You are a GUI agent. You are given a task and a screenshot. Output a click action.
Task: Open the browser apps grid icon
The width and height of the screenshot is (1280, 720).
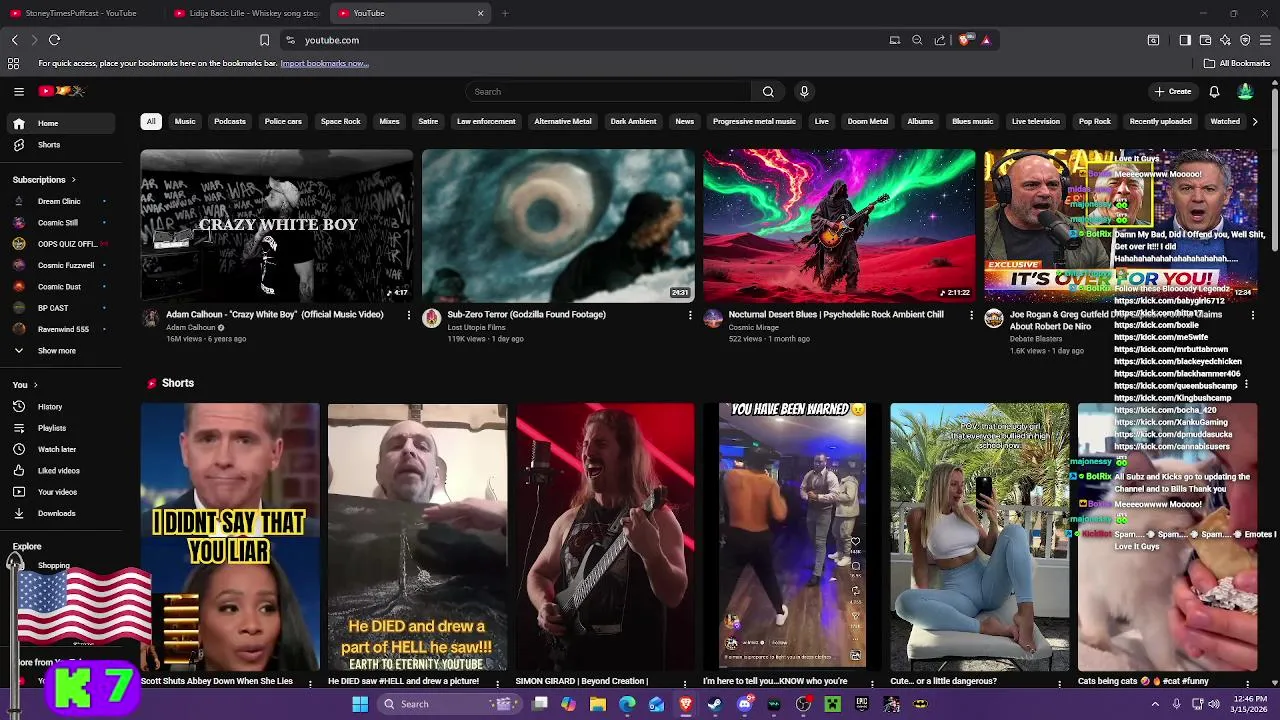(x=13, y=63)
